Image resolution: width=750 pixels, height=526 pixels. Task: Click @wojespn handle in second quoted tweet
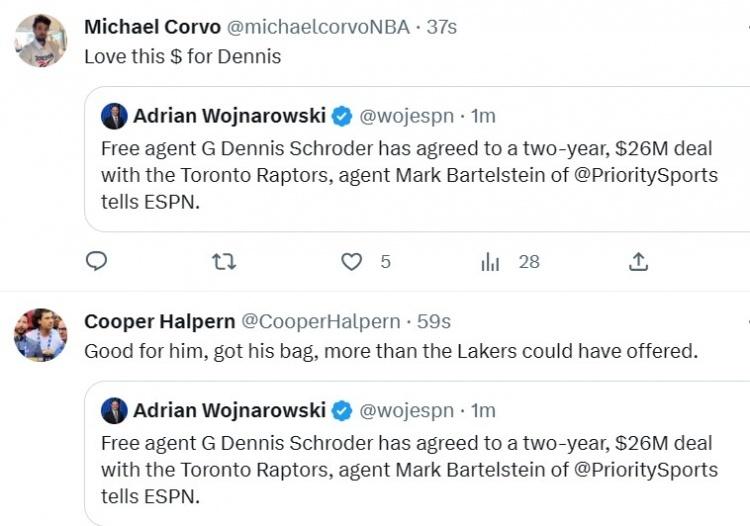(405, 411)
